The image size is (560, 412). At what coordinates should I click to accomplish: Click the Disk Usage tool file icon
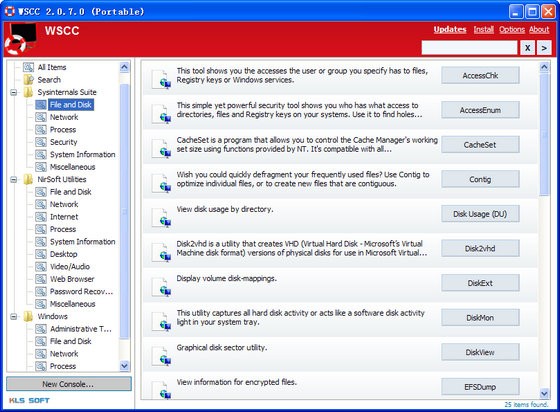pyautogui.click(x=161, y=217)
